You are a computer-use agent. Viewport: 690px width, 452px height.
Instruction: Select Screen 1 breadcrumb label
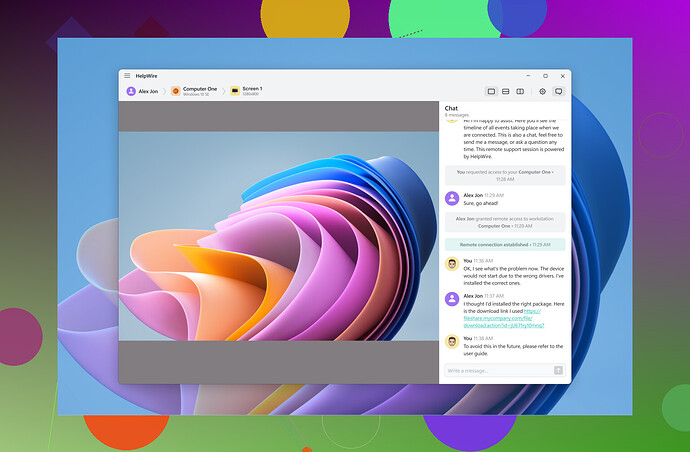(x=252, y=89)
